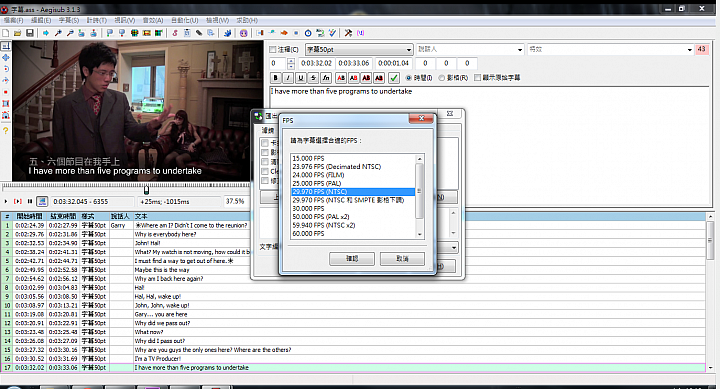Click the layer number spinner arrows
Viewport: 720px width, 389px height.
(x=291, y=63)
